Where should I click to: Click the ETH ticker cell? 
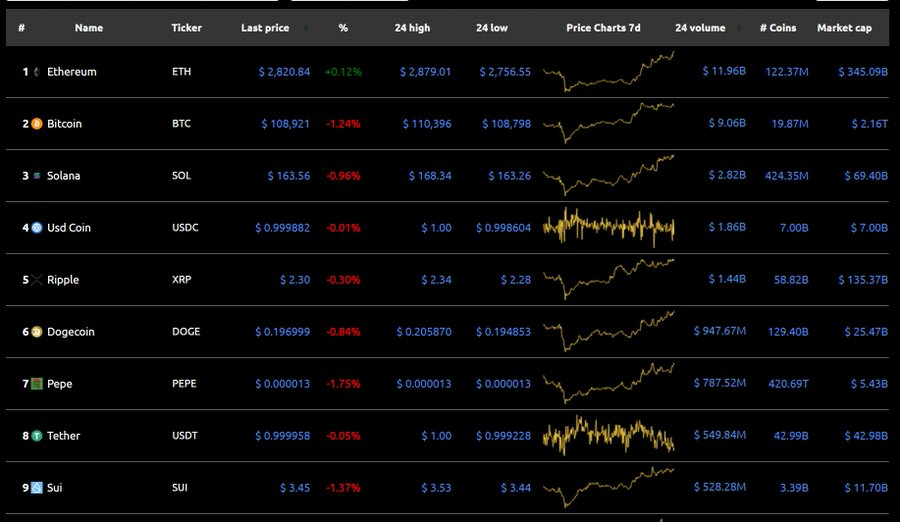181,72
